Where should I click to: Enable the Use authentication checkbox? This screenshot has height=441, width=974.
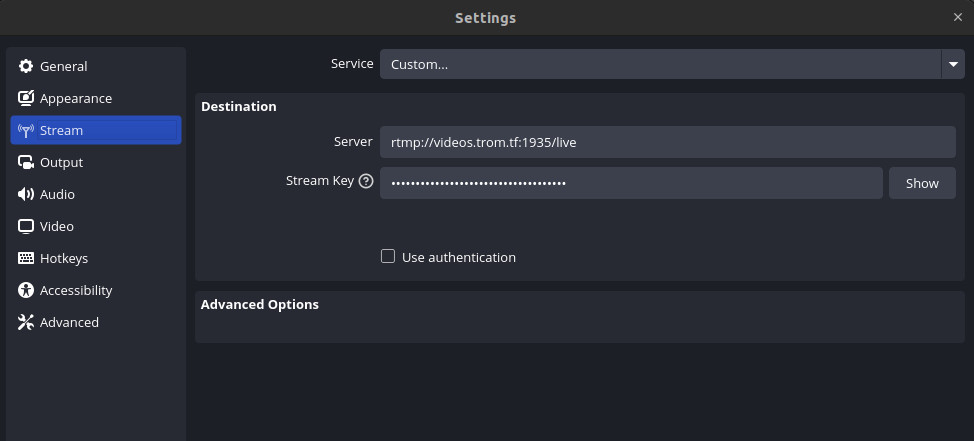(x=388, y=256)
